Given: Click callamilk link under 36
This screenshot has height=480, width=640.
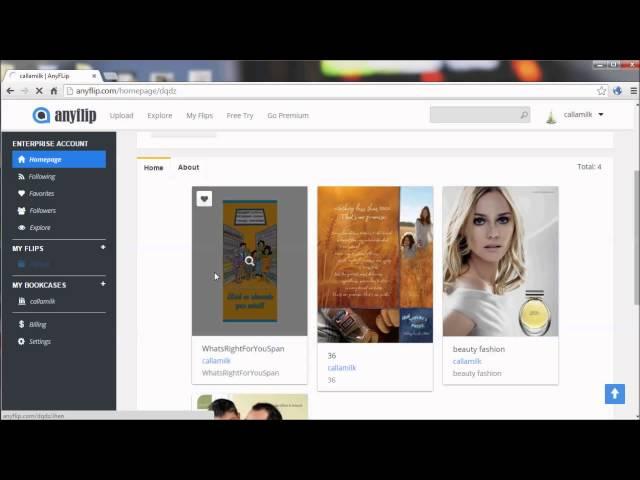Looking at the screenshot, I should [342, 368].
